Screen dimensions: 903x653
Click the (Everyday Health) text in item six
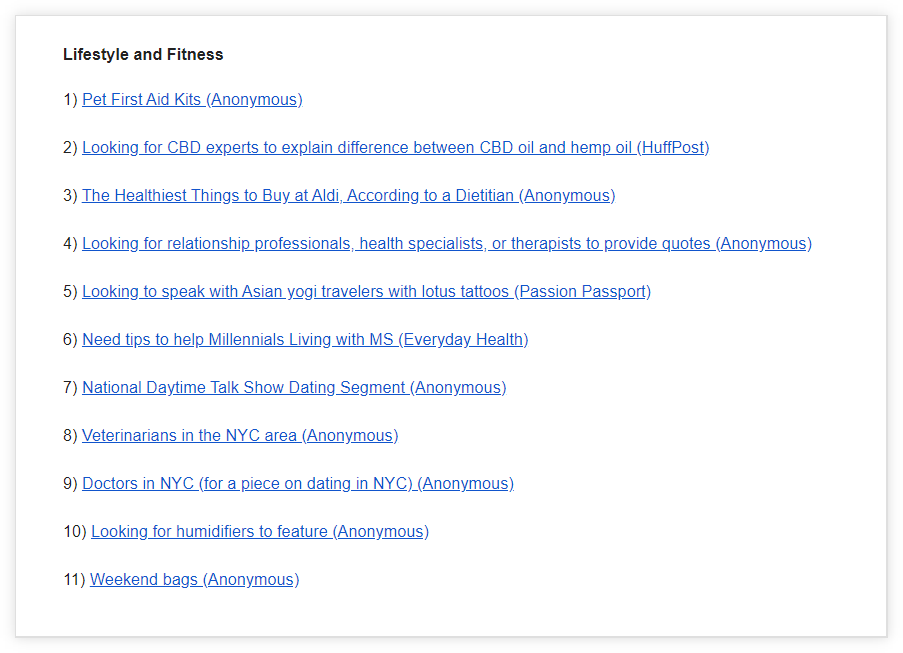click(463, 340)
